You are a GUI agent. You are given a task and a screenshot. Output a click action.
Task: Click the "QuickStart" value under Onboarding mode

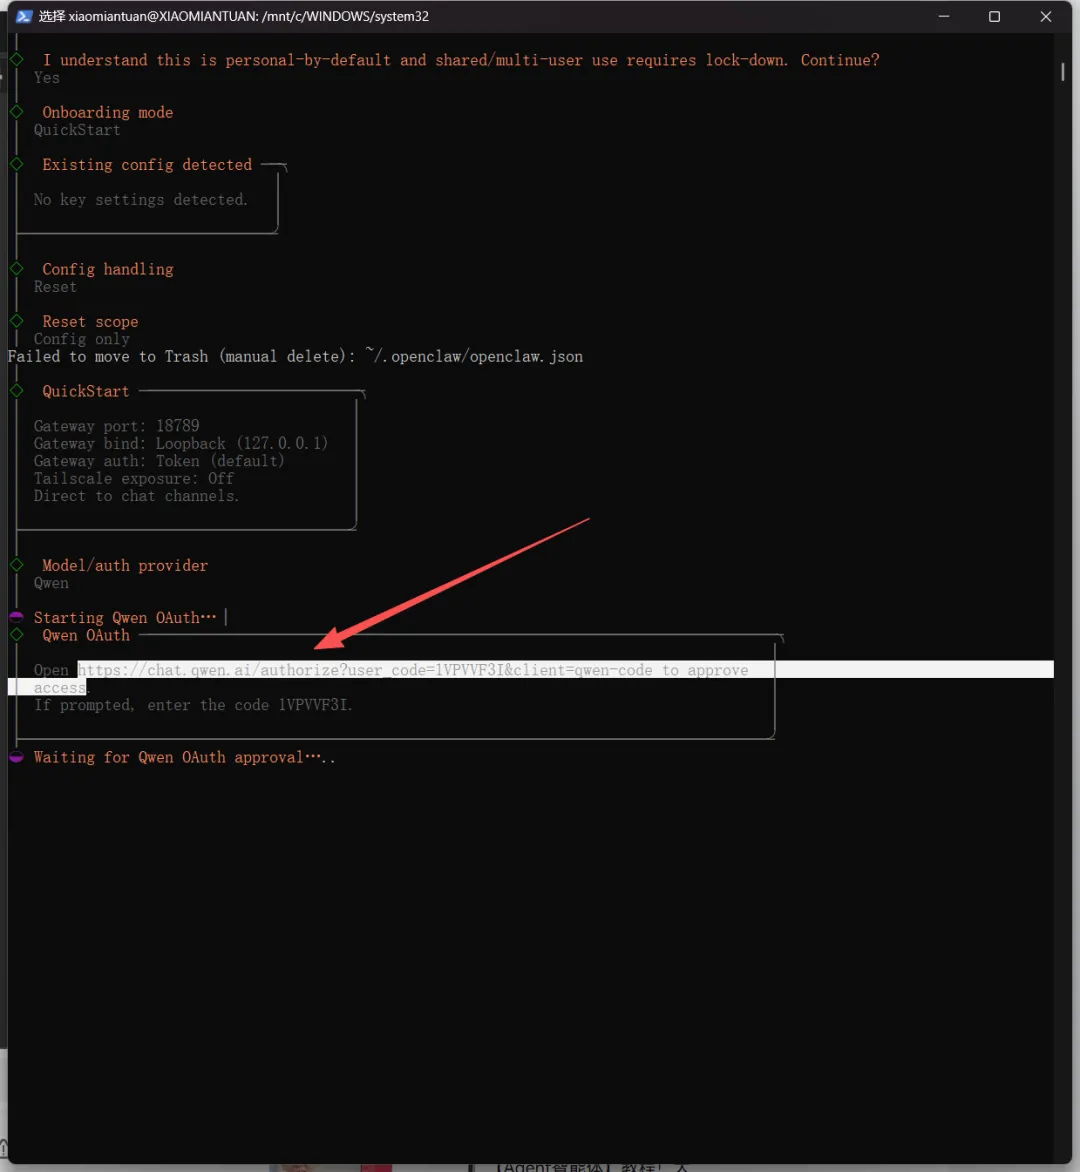click(x=77, y=130)
